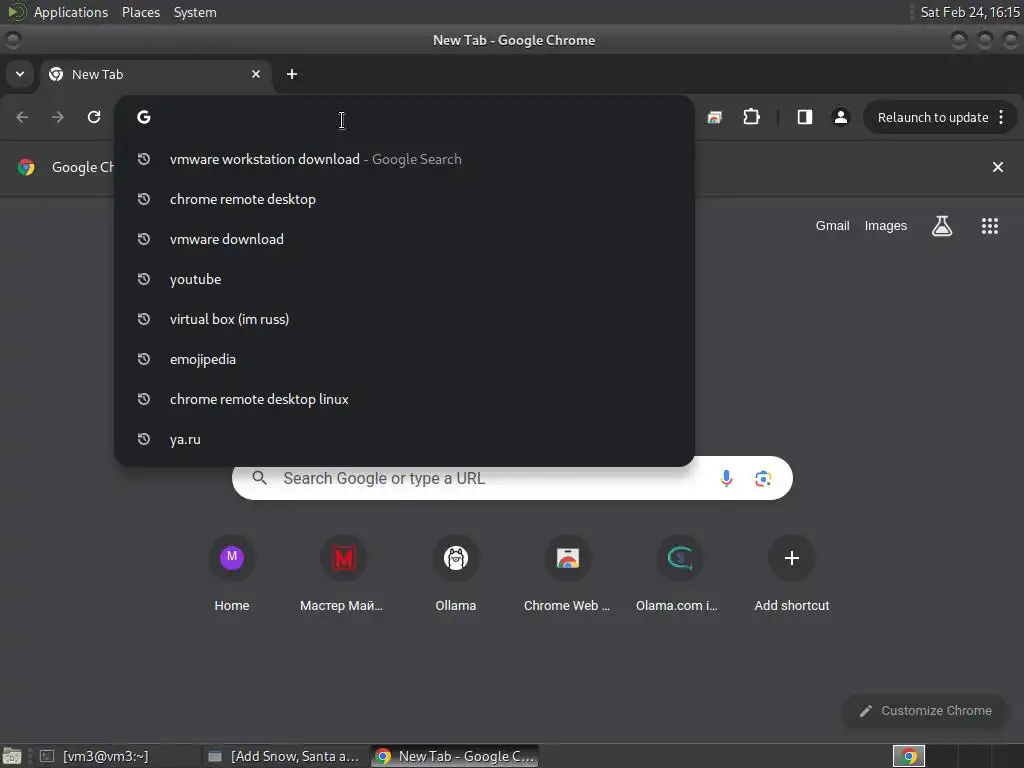Image resolution: width=1024 pixels, height=768 pixels.
Task: Click the show desktop icon in the bottom panel
Action: (12, 756)
